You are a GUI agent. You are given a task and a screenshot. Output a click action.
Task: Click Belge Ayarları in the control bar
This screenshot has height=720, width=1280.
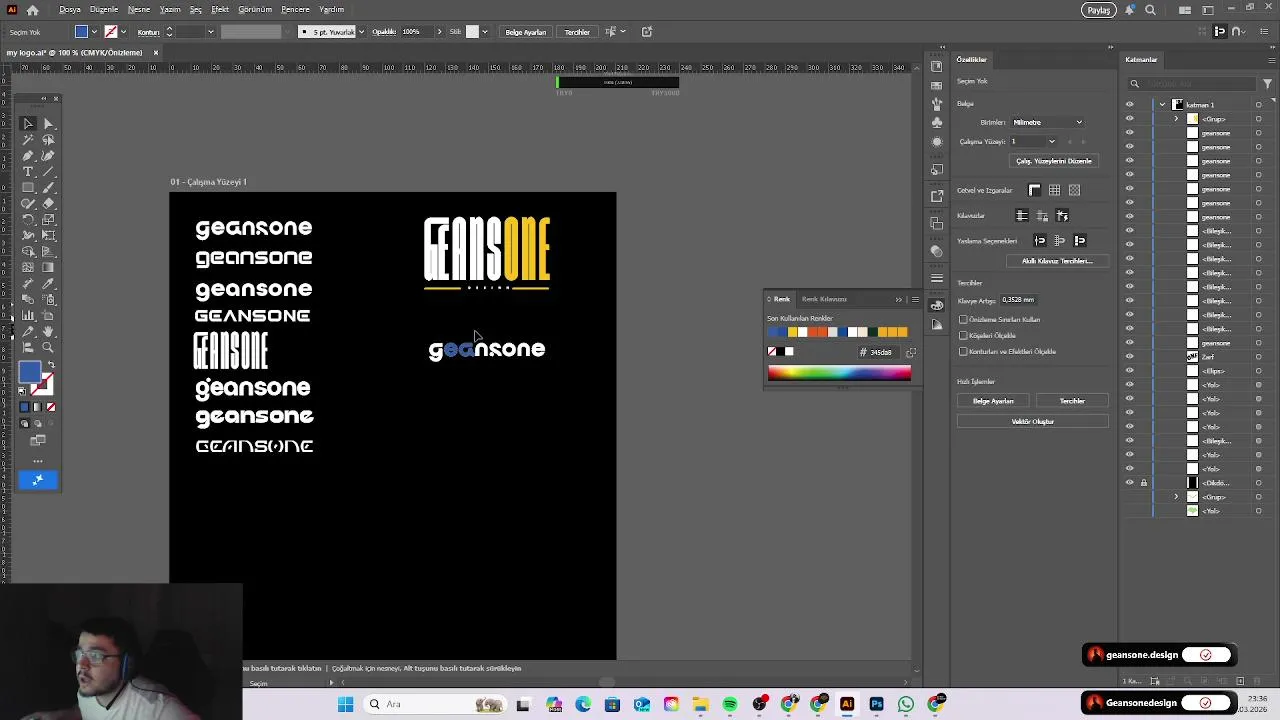(525, 32)
